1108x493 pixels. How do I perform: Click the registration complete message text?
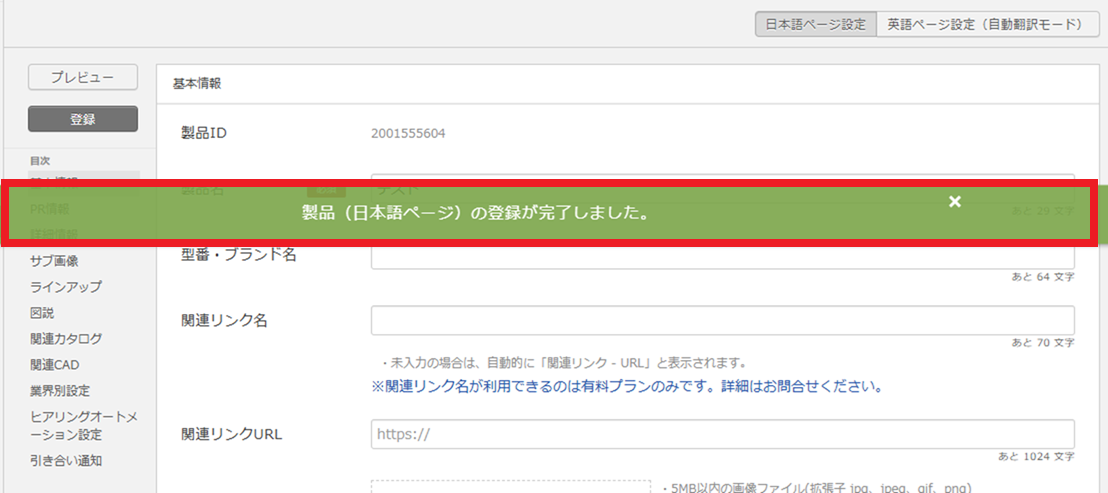[475, 213]
